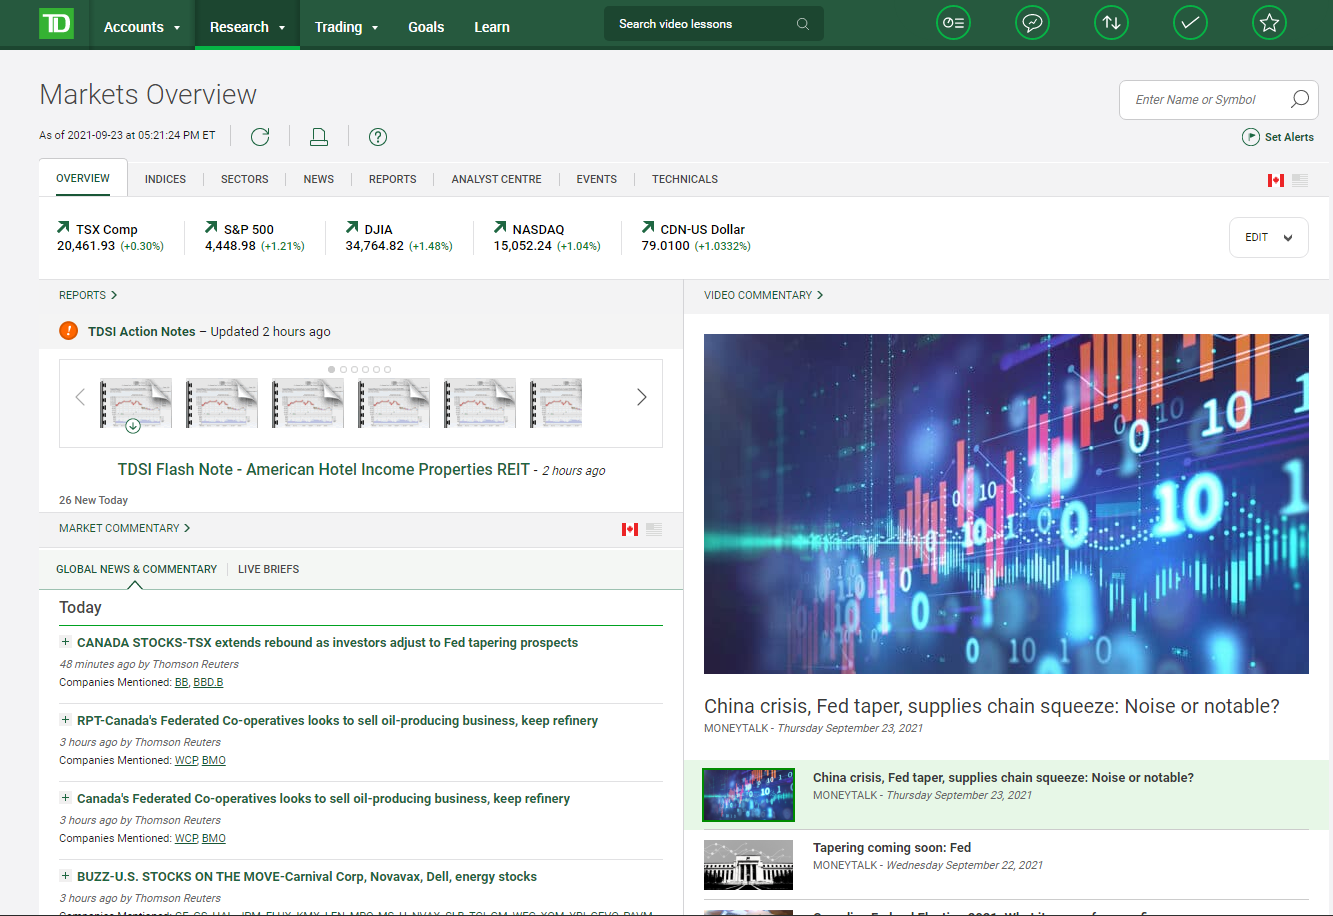The width and height of the screenshot is (1333, 916).
Task: Switch to the ANALYST CENTRE tab
Action: pos(496,179)
